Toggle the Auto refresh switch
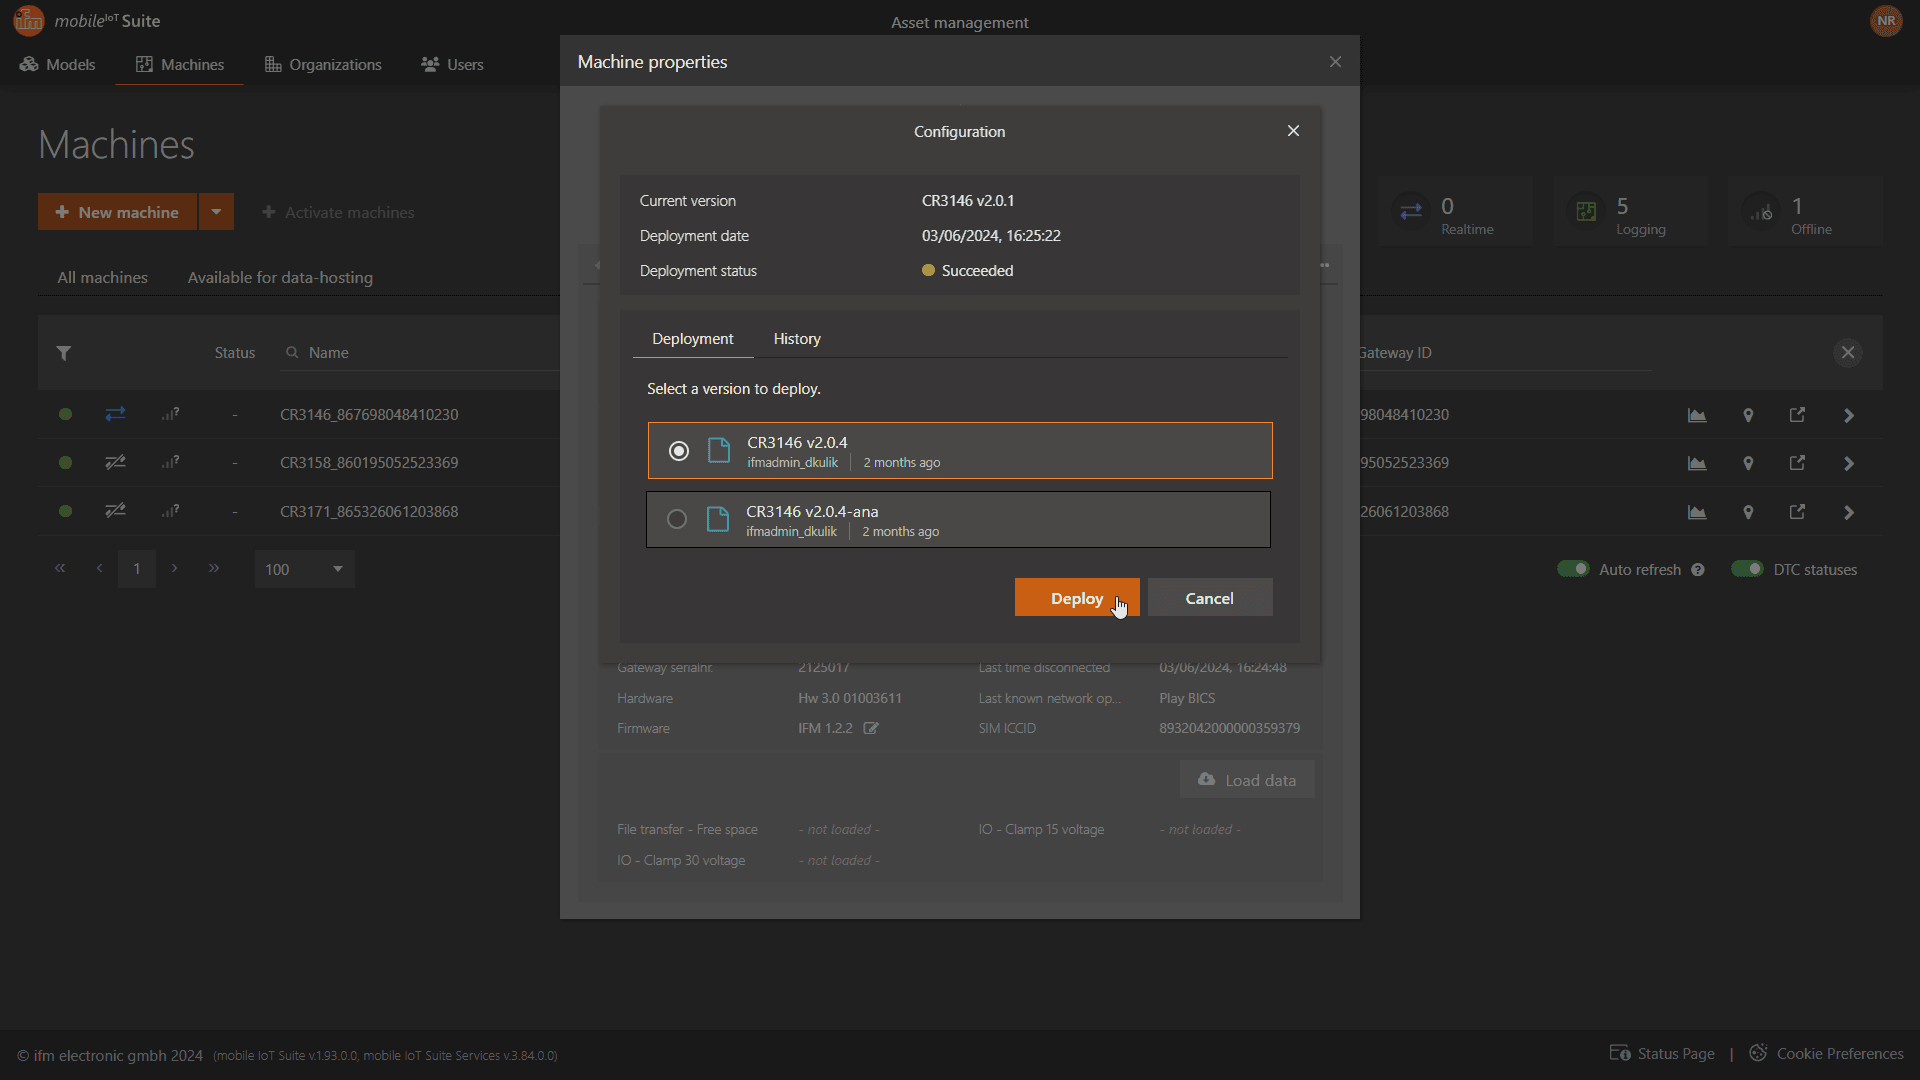 tap(1573, 569)
